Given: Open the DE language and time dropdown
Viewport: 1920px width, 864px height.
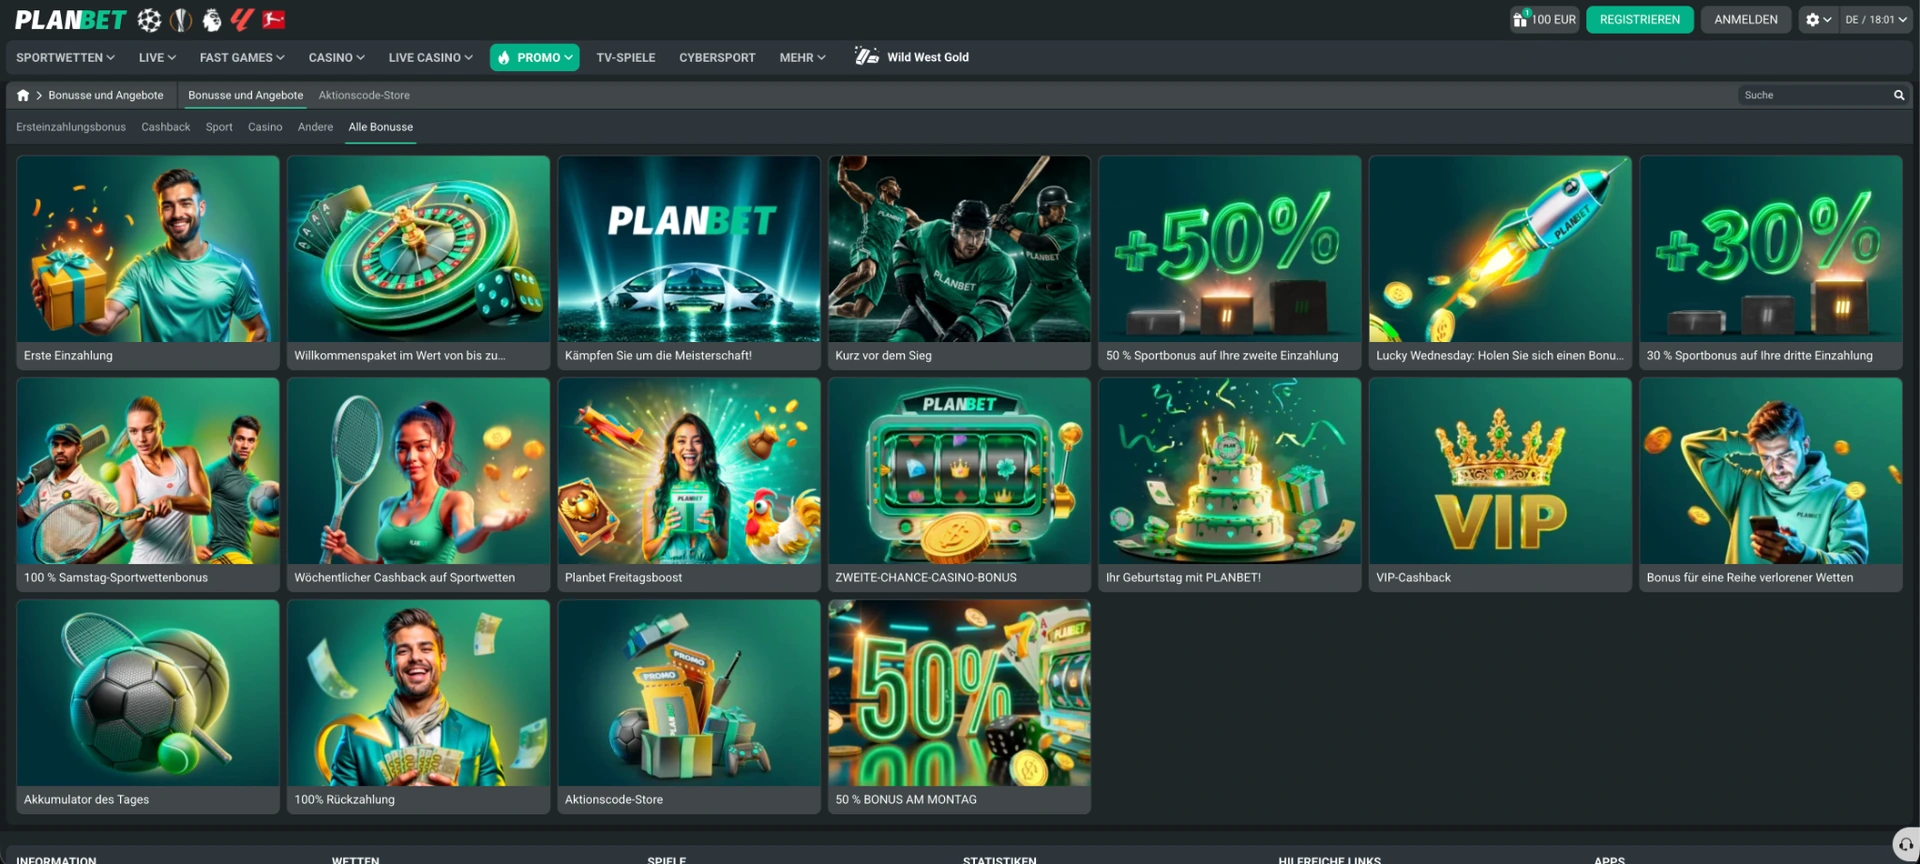Looking at the screenshot, I should 1876,19.
